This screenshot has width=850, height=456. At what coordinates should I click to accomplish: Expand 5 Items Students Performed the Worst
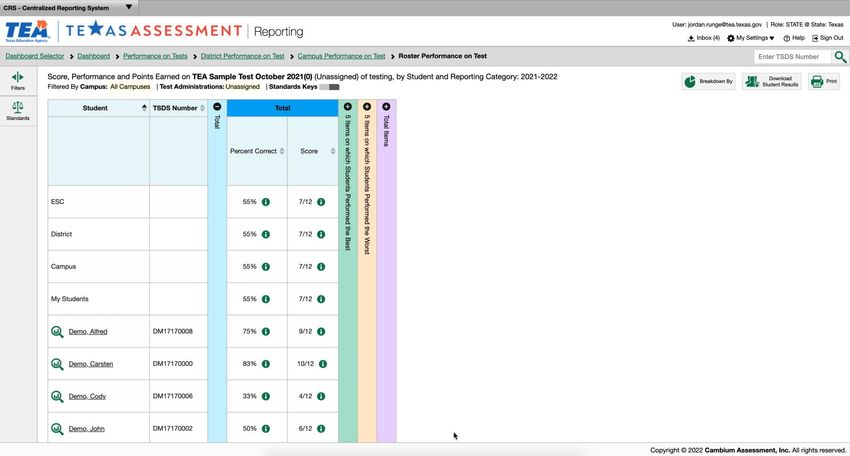tap(367, 107)
